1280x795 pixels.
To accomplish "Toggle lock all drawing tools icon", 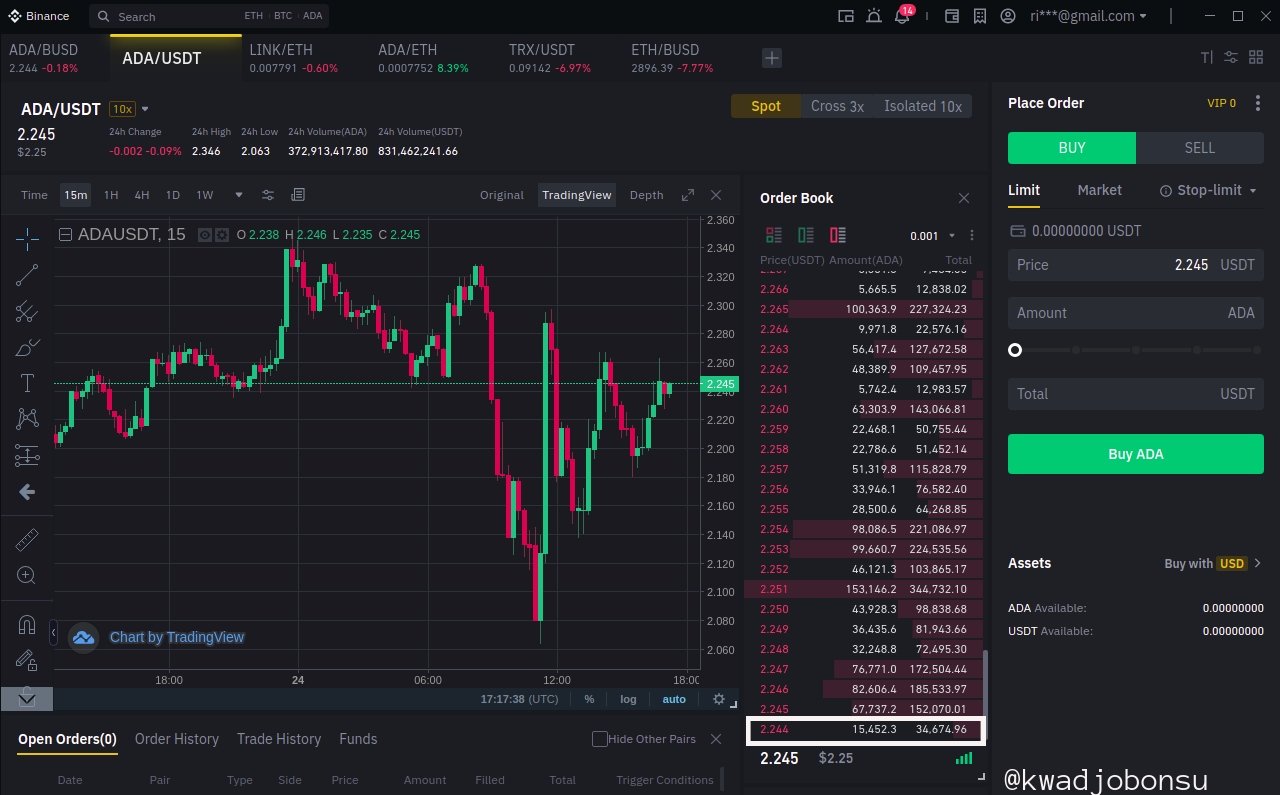I will [27, 660].
